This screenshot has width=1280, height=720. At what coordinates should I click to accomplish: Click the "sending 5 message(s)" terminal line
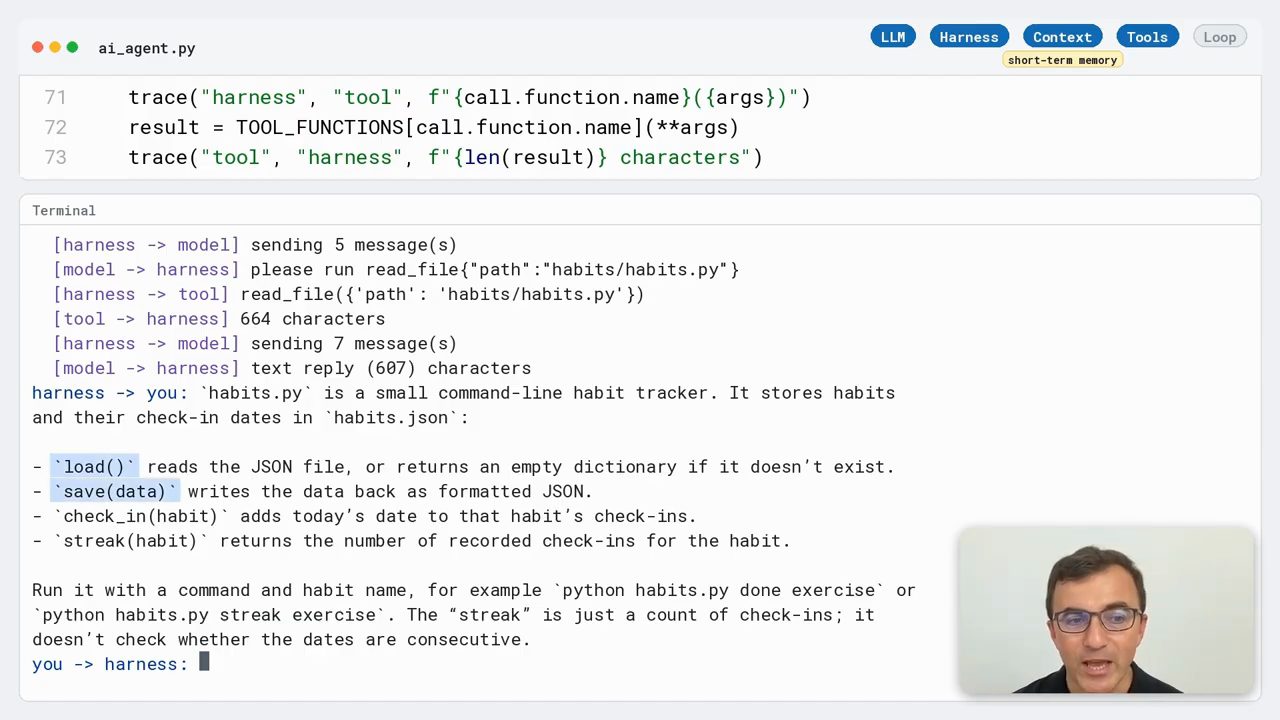tap(255, 245)
